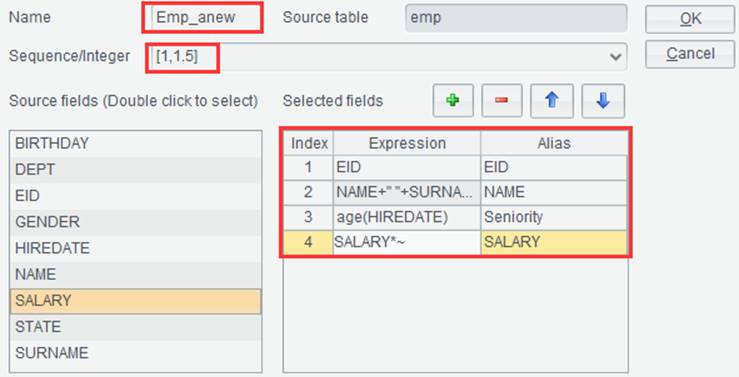Image resolution: width=739 pixels, height=377 pixels.
Task: Click the blue up arrow move-up icon
Action: pyautogui.click(x=552, y=100)
